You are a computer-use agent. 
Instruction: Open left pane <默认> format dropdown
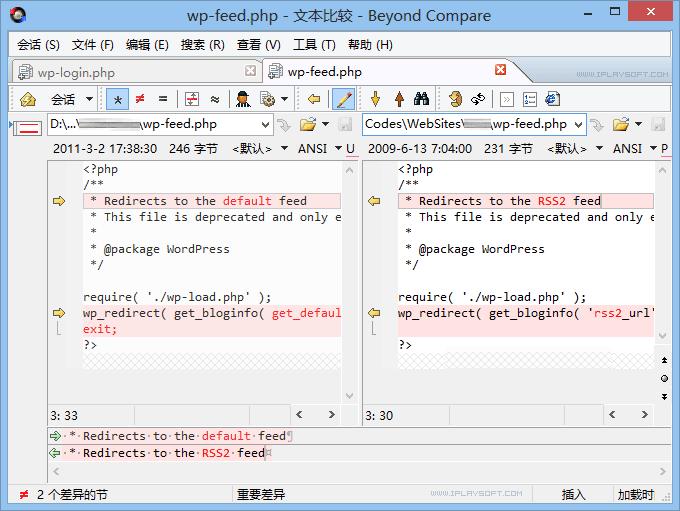[x=260, y=149]
